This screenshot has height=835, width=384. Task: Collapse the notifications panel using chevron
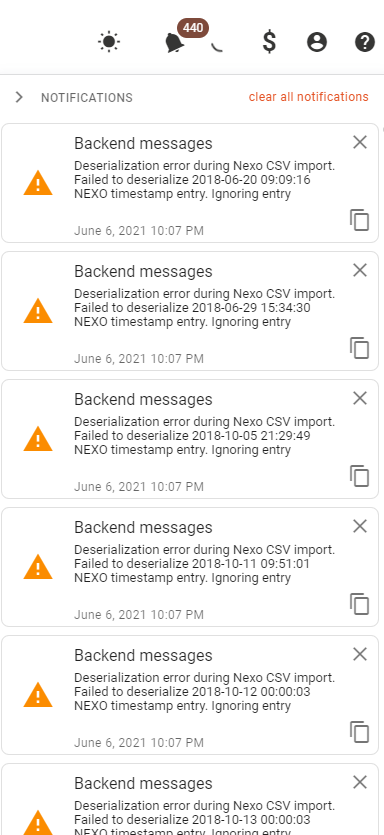tap(19, 97)
